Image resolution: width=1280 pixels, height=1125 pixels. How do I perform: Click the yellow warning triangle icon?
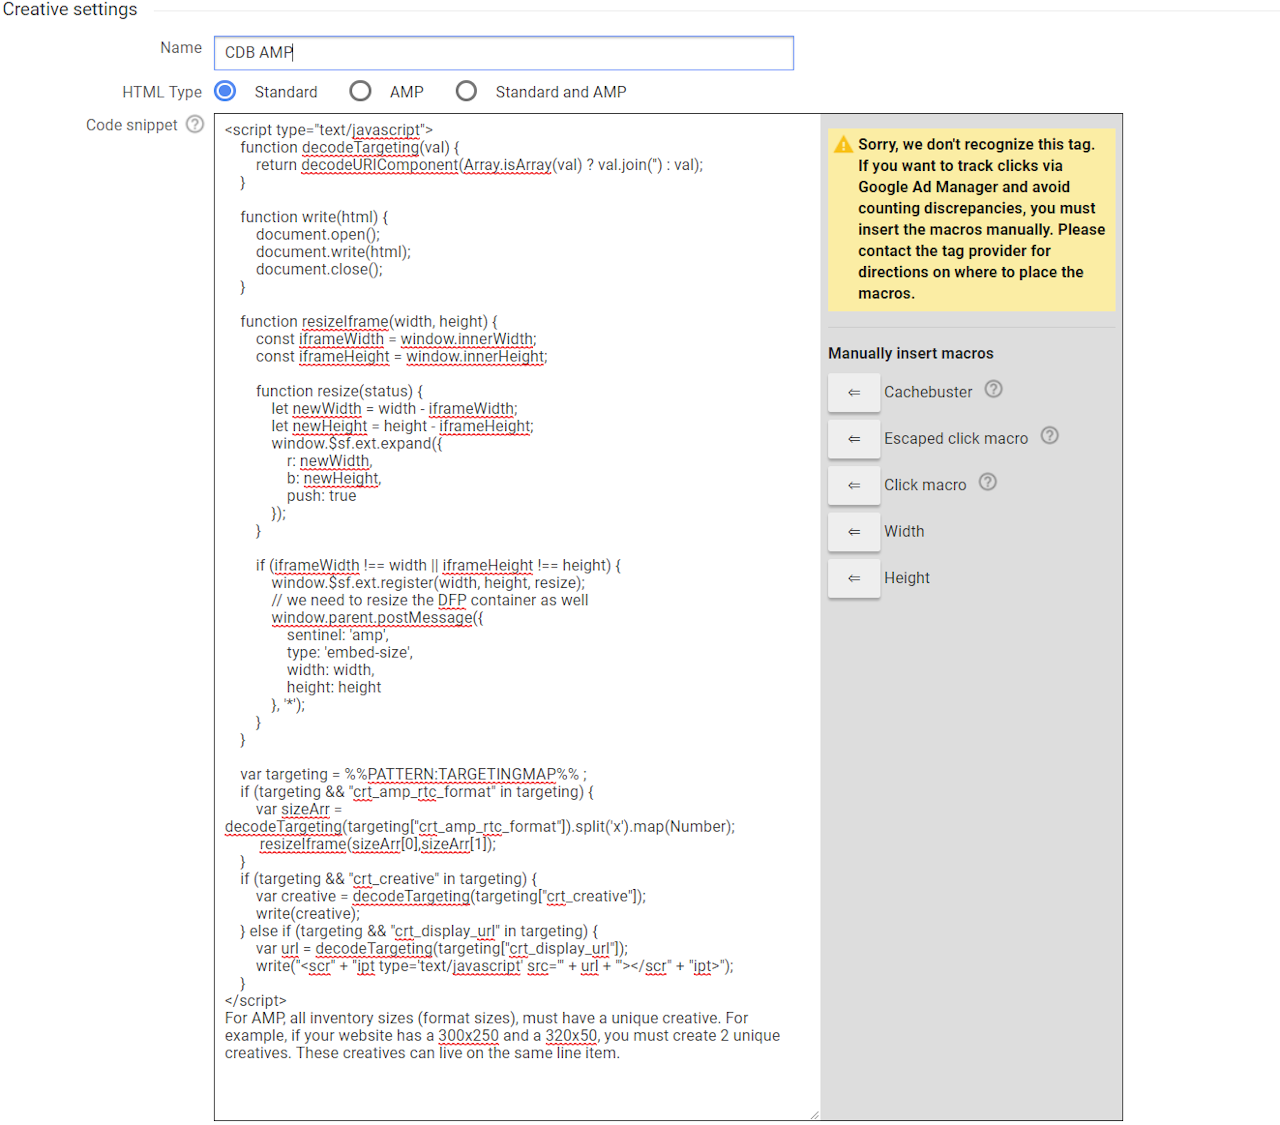coord(843,144)
